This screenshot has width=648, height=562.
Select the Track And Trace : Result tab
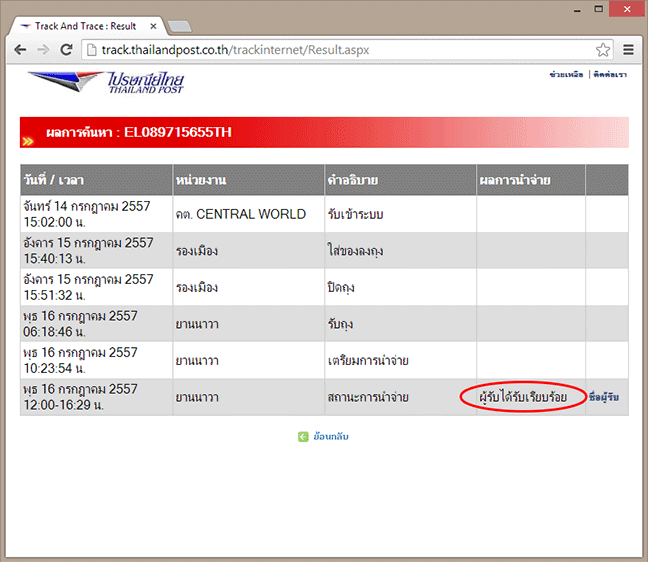coord(84,25)
